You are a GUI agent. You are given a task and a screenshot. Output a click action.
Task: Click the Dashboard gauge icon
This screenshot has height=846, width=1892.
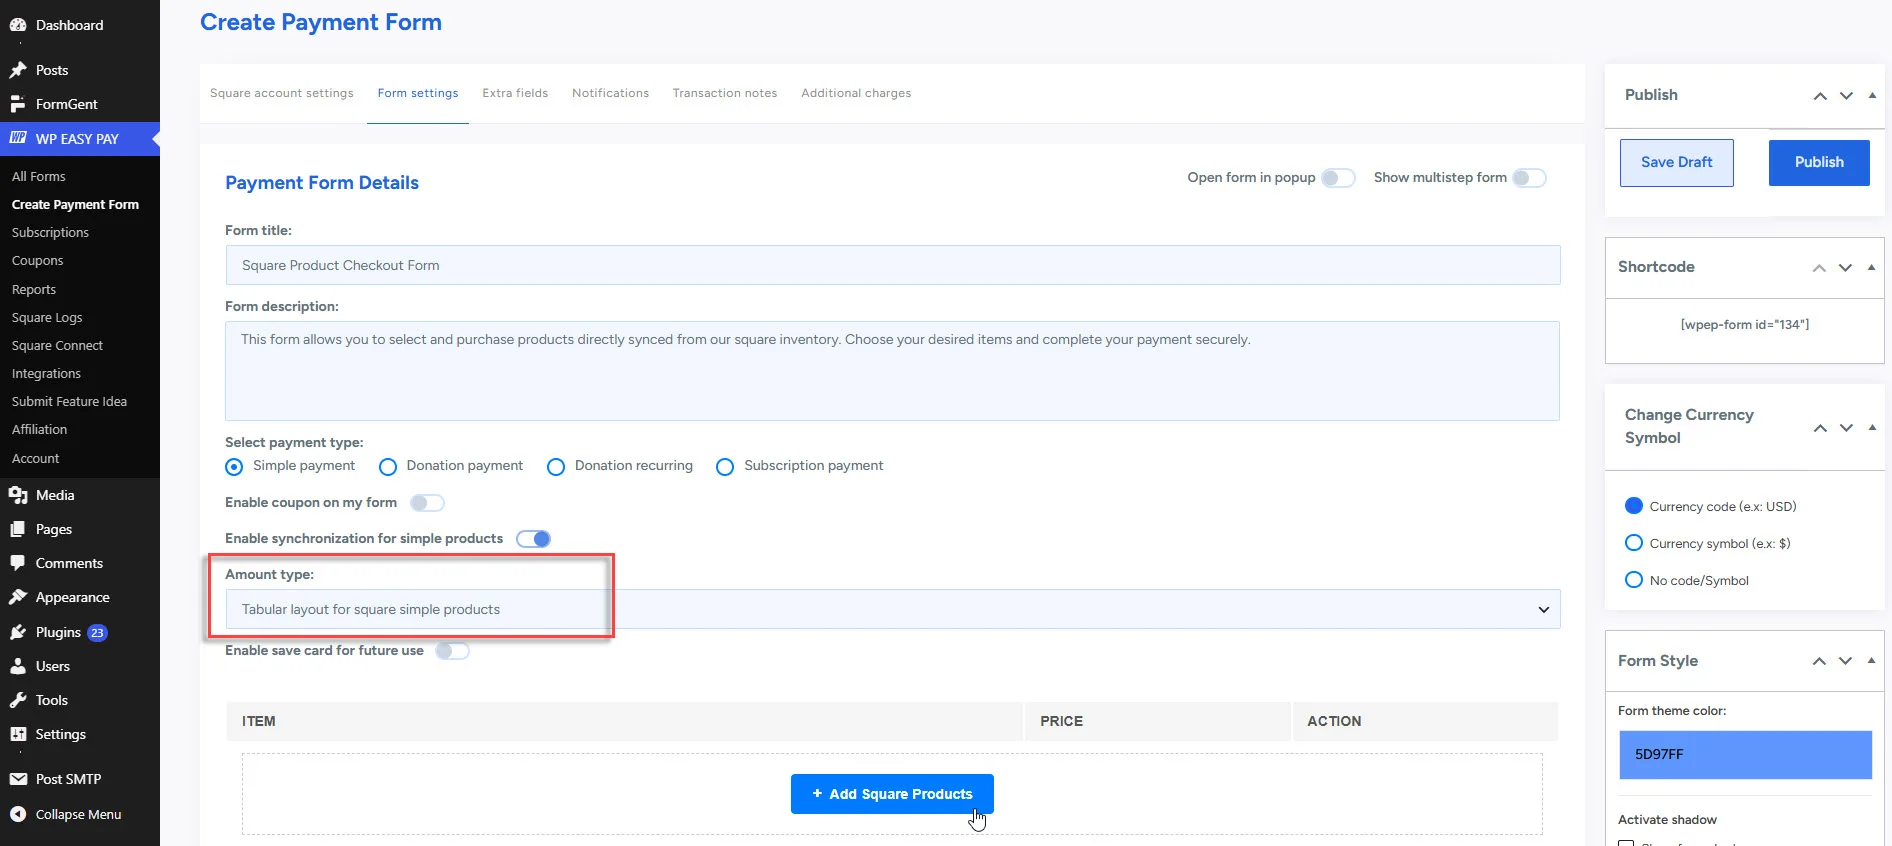coord(18,25)
